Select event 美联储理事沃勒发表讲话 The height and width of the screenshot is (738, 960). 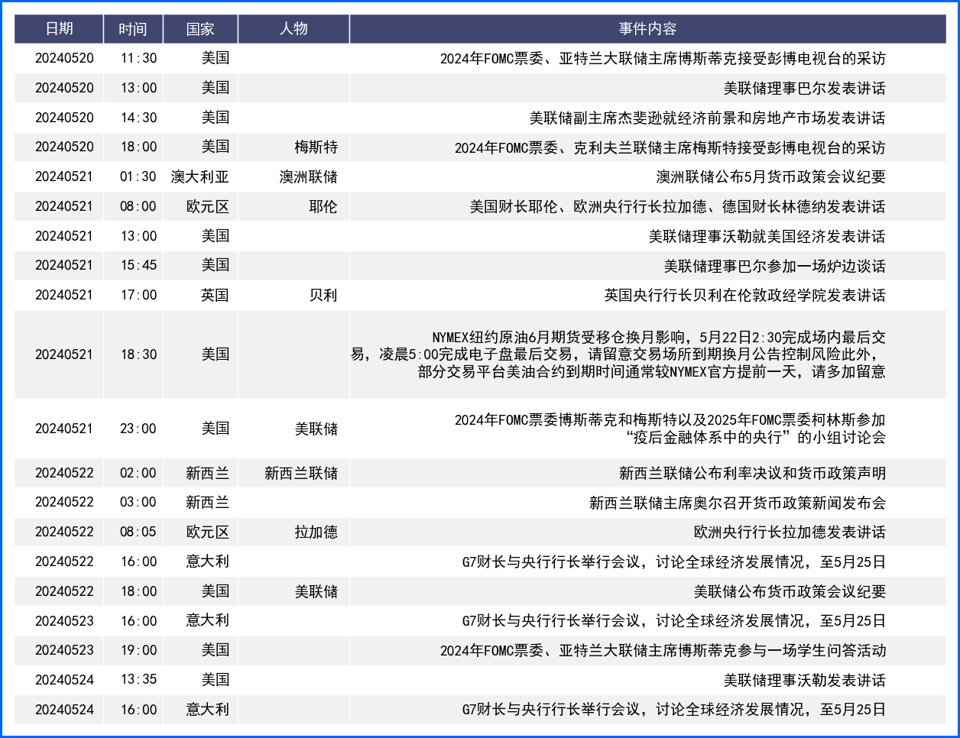pyautogui.click(x=804, y=680)
